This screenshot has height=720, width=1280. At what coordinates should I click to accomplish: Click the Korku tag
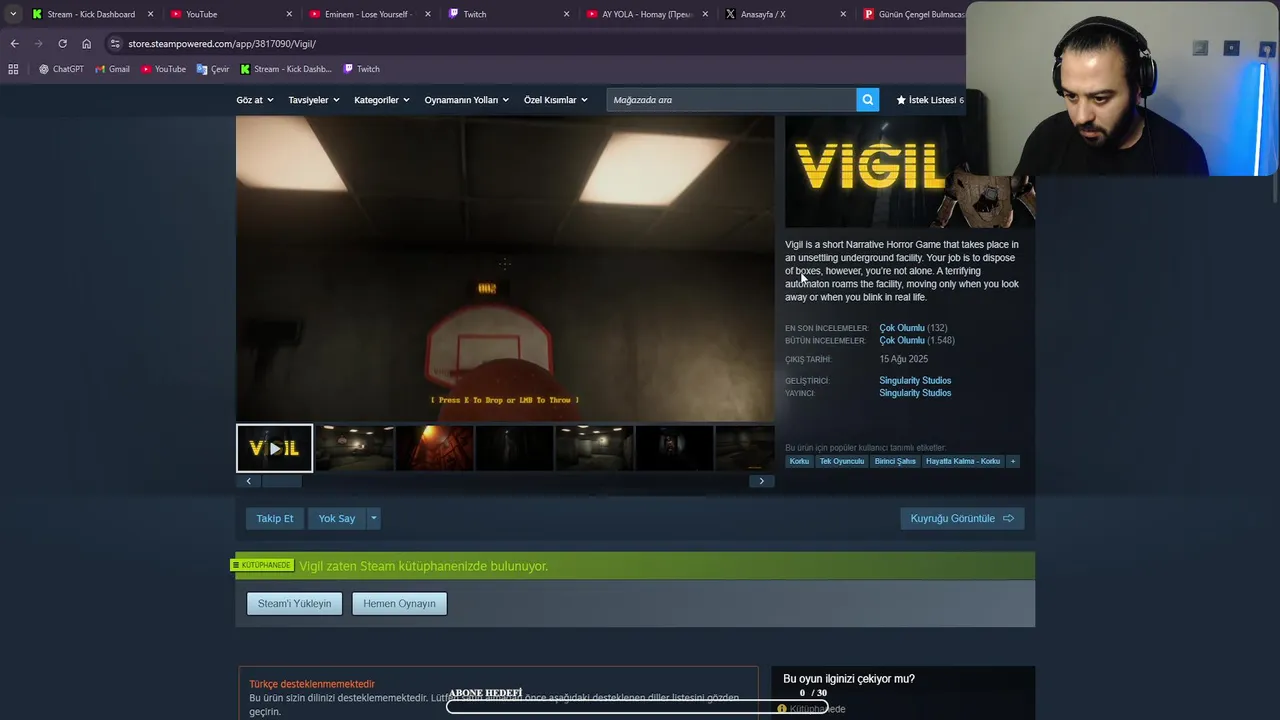coord(799,461)
